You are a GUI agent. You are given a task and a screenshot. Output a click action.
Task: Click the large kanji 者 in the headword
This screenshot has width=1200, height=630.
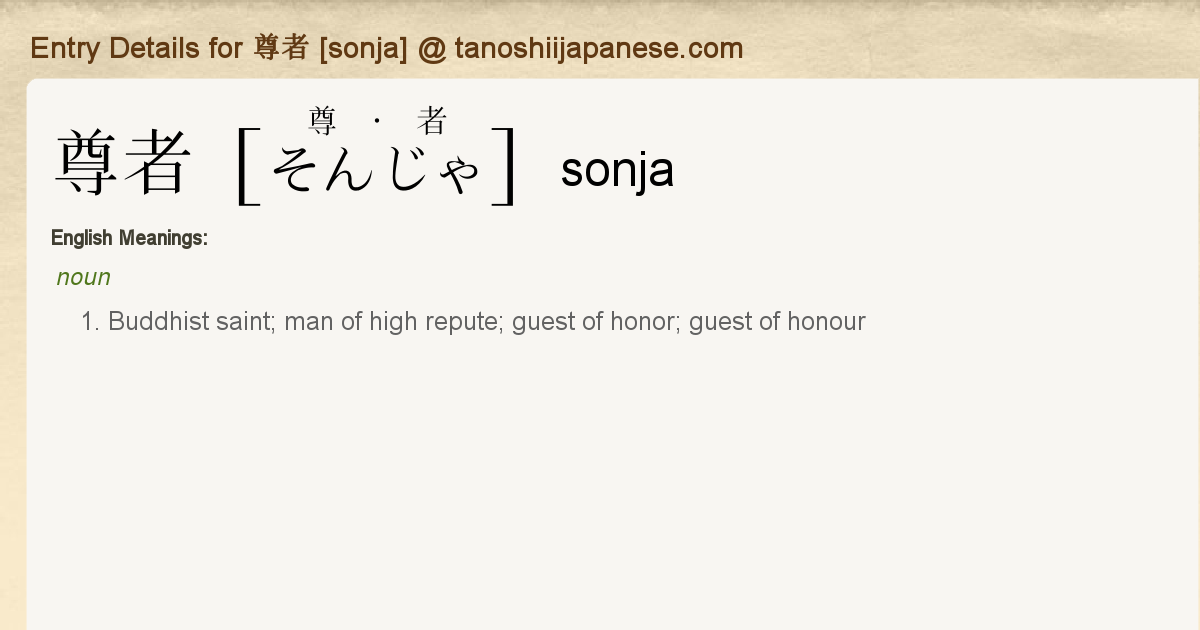pos(156,163)
